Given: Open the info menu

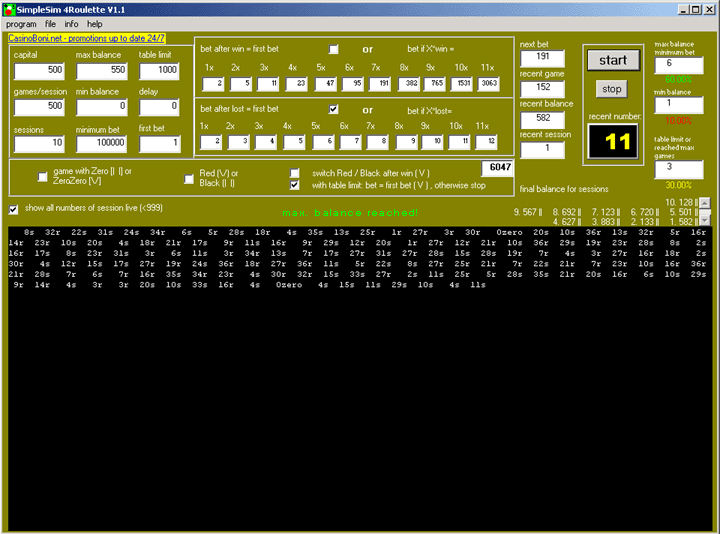Looking at the screenshot, I should click(x=71, y=24).
